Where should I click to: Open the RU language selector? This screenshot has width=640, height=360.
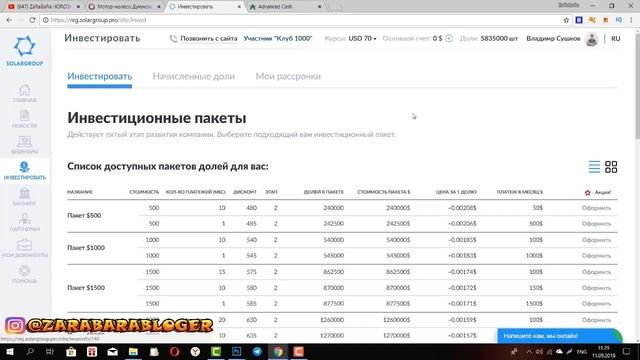pyautogui.click(x=616, y=38)
